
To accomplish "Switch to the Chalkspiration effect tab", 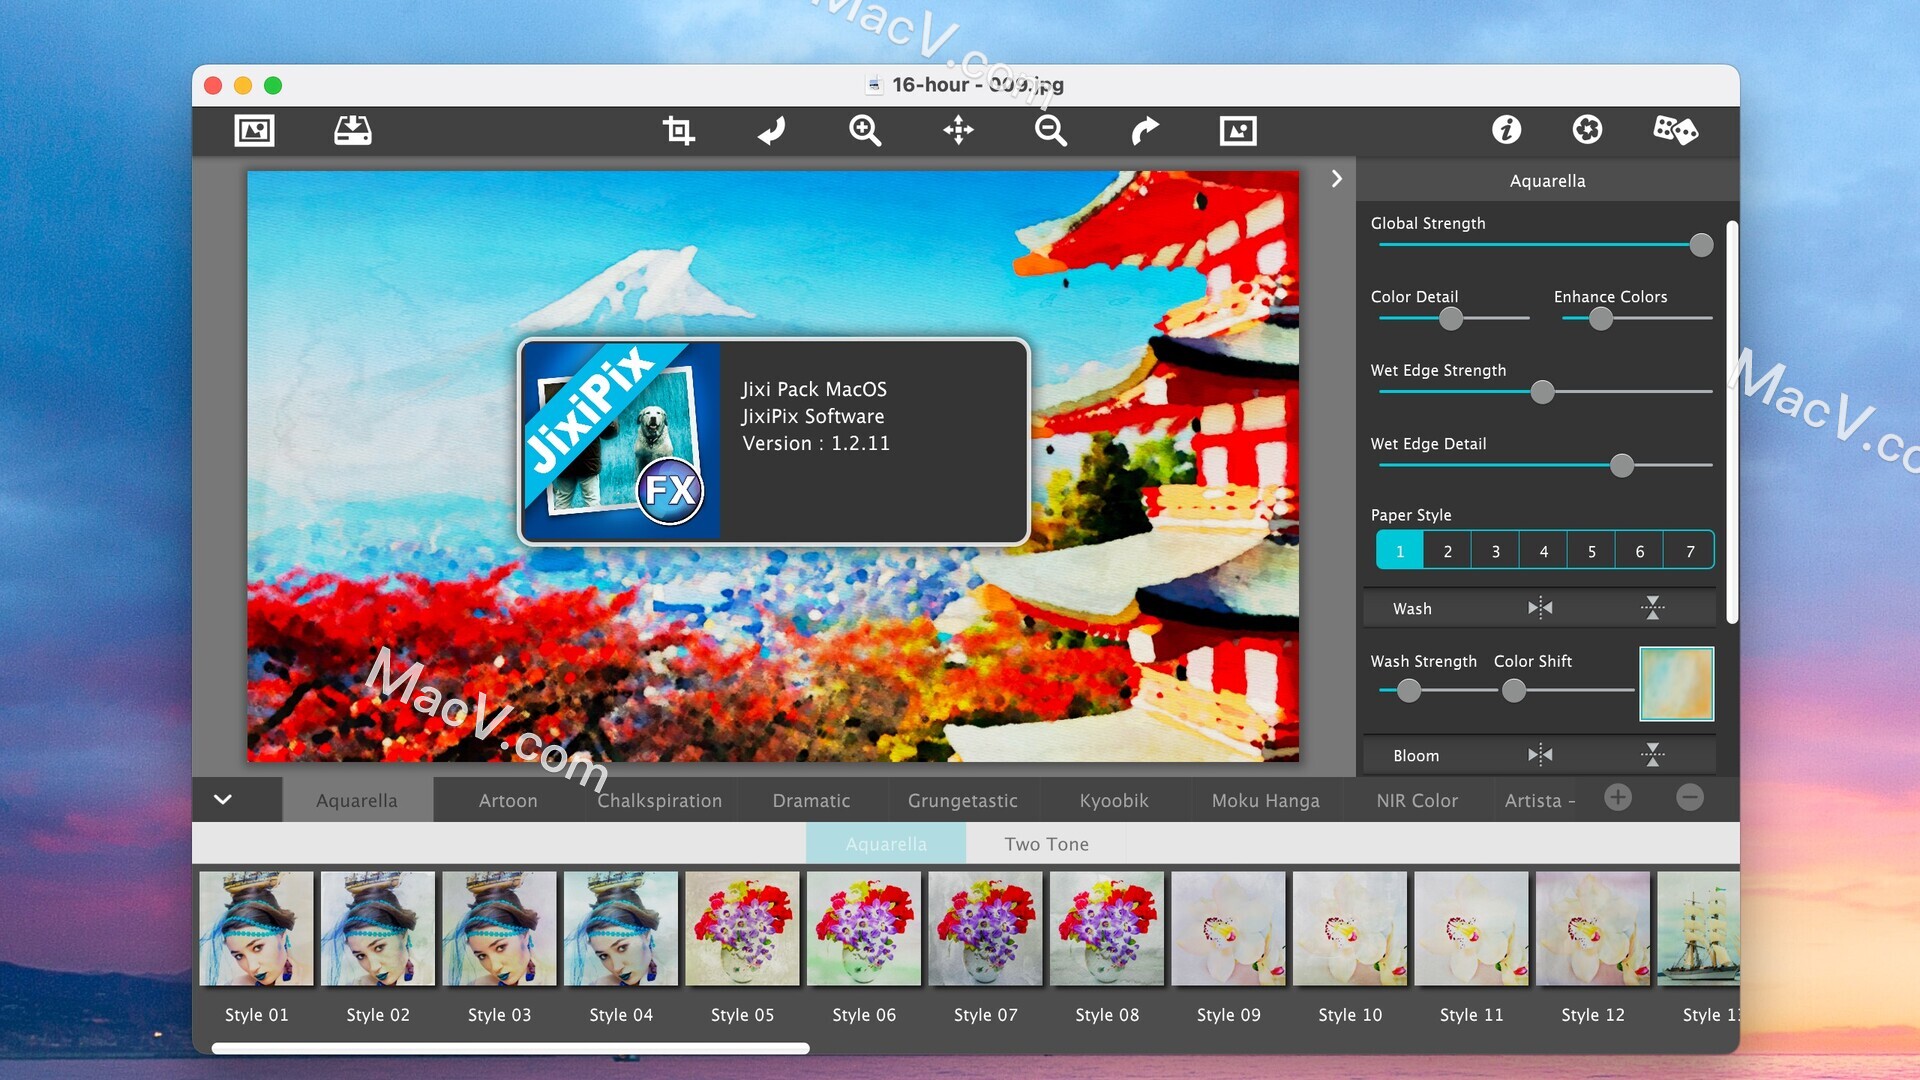I will (x=660, y=800).
